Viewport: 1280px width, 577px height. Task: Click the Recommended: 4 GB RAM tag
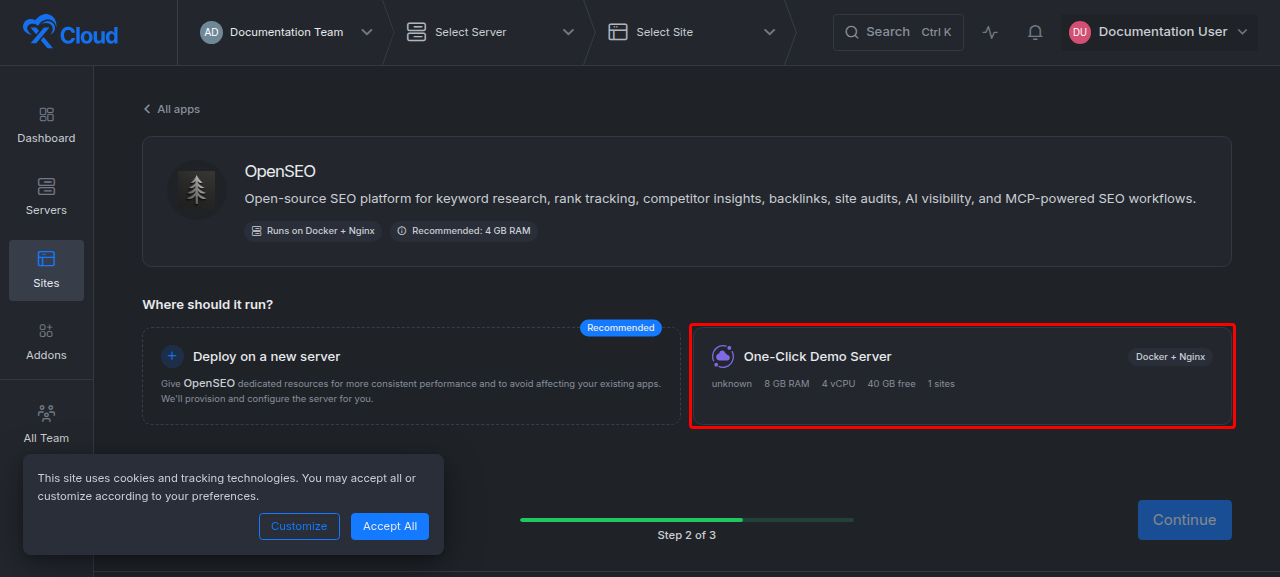coord(464,231)
